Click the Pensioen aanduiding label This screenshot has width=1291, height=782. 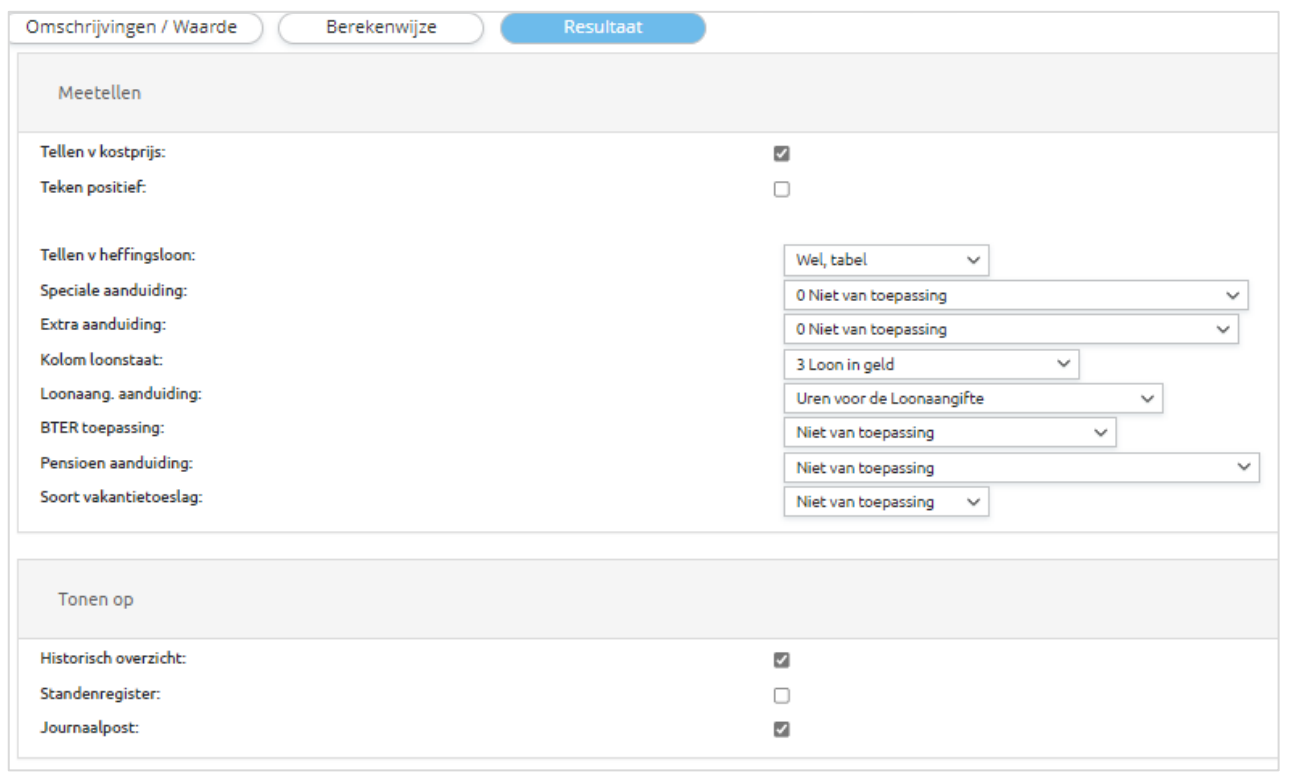pos(116,463)
